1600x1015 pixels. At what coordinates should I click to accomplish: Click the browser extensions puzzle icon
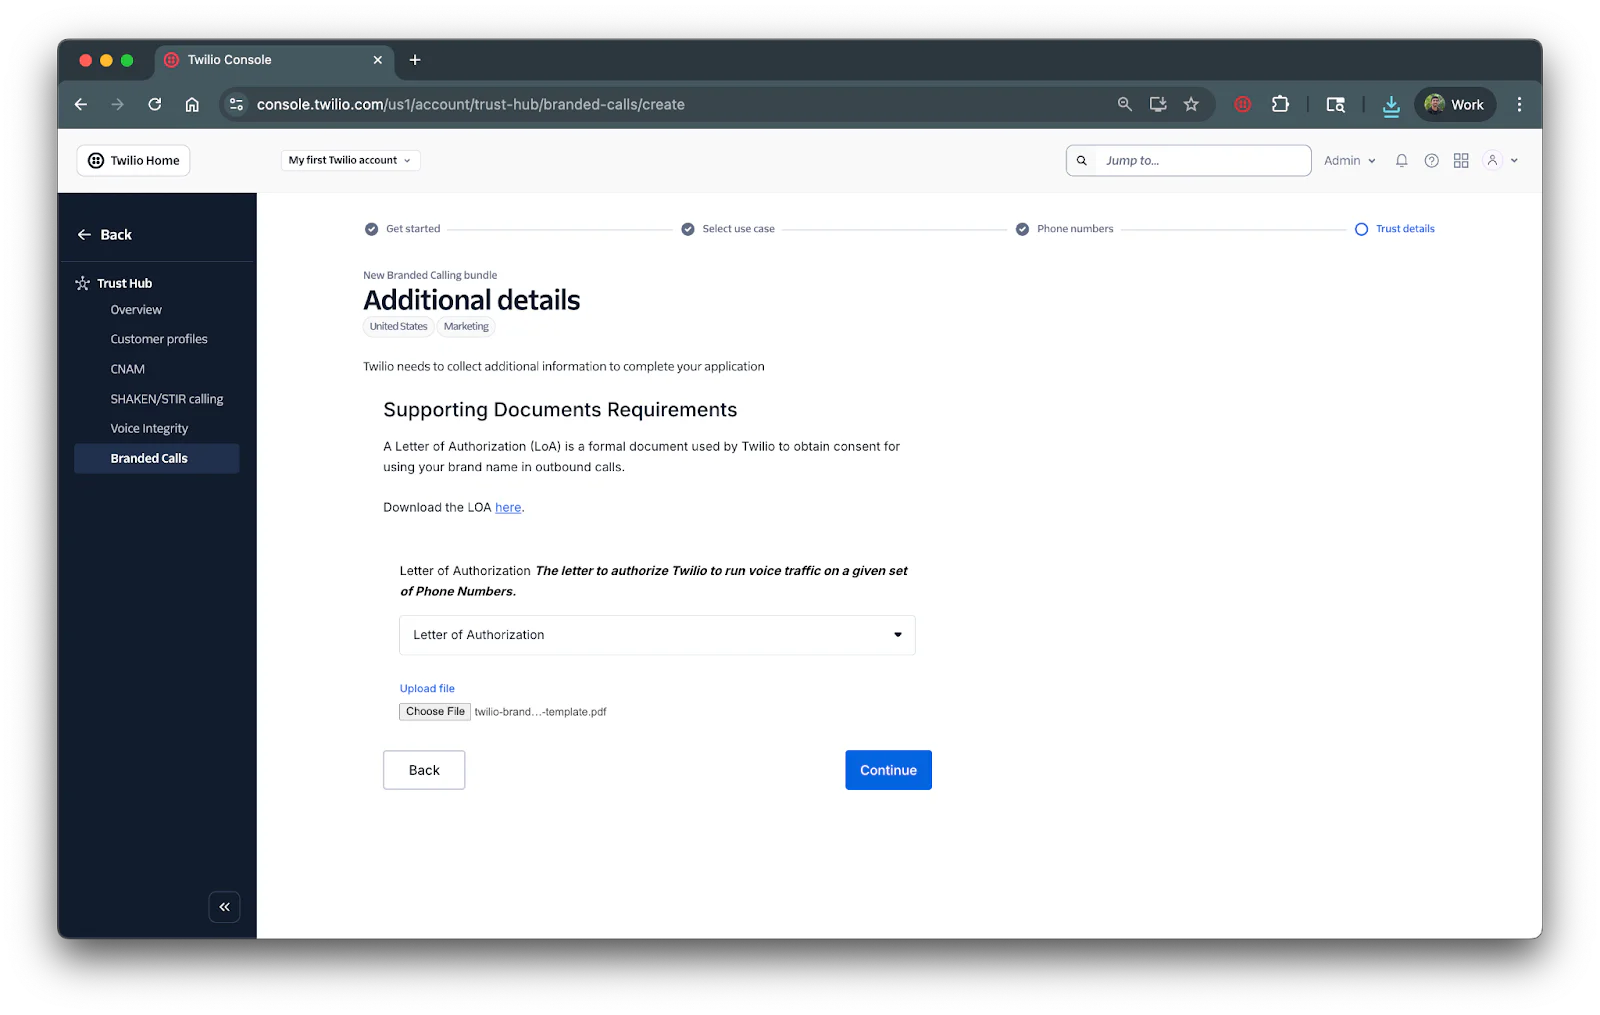click(x=1280, y=104)
